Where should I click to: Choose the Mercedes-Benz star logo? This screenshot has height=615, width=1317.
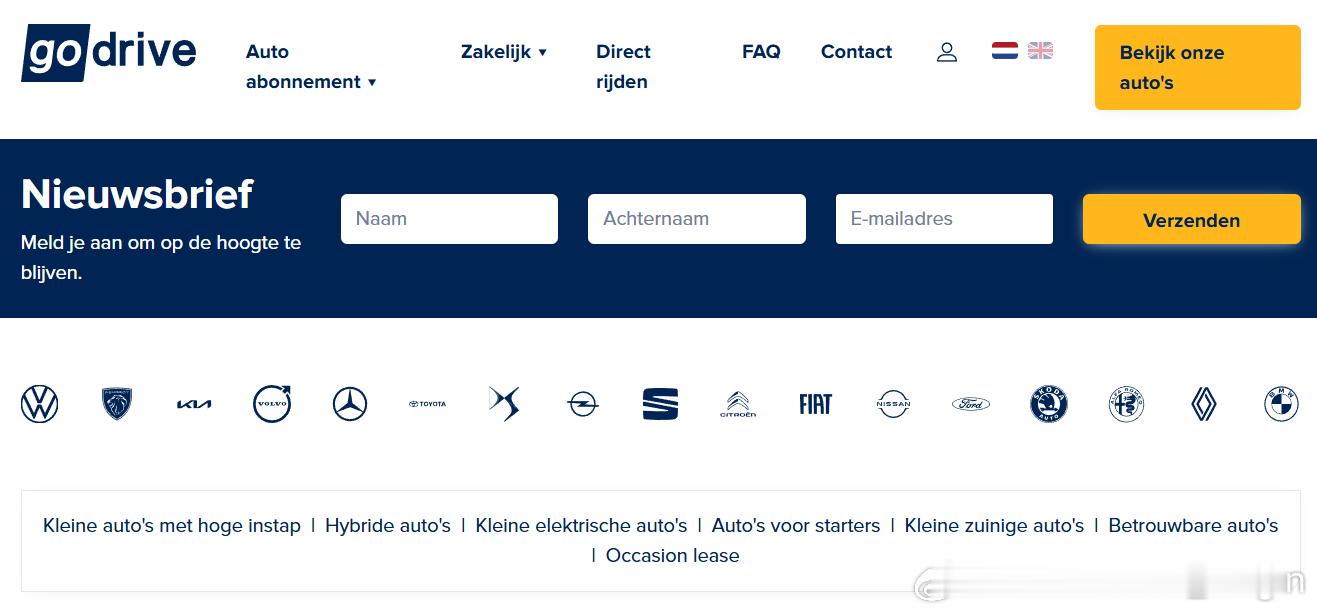(350, 404)
